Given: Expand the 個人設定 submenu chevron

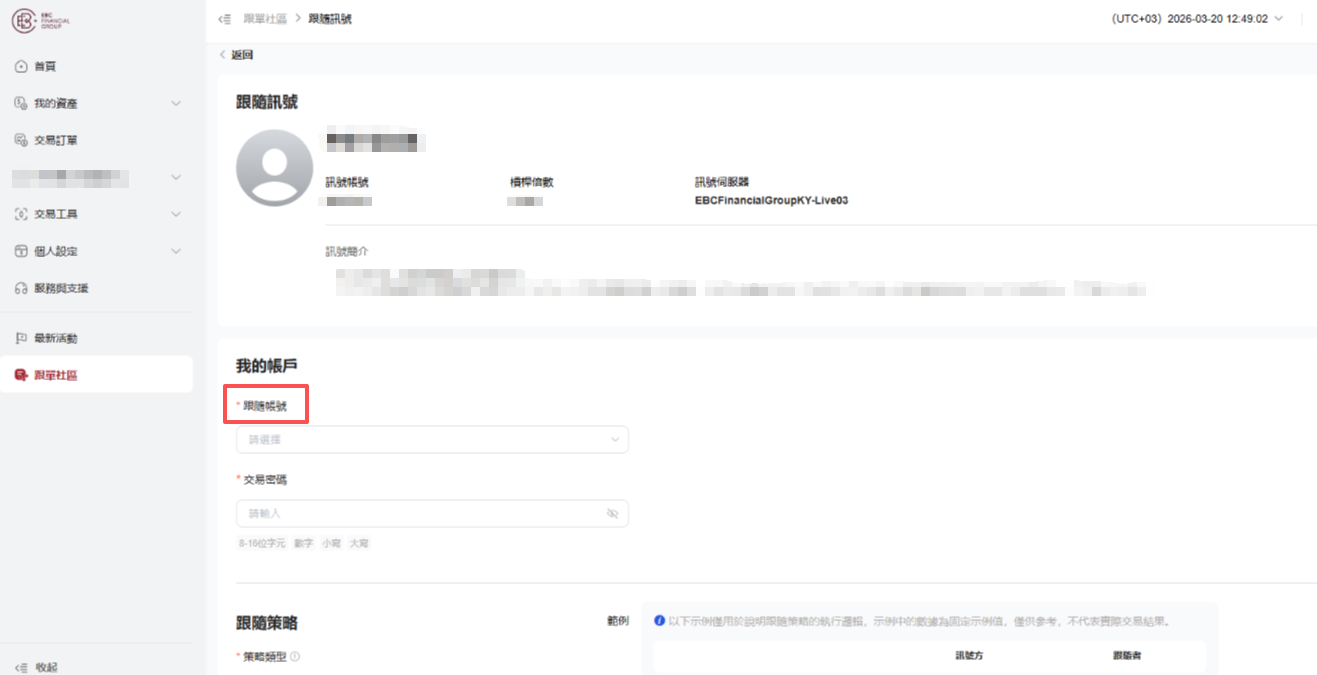Looking at the screenshot, I should click(176, 251).
